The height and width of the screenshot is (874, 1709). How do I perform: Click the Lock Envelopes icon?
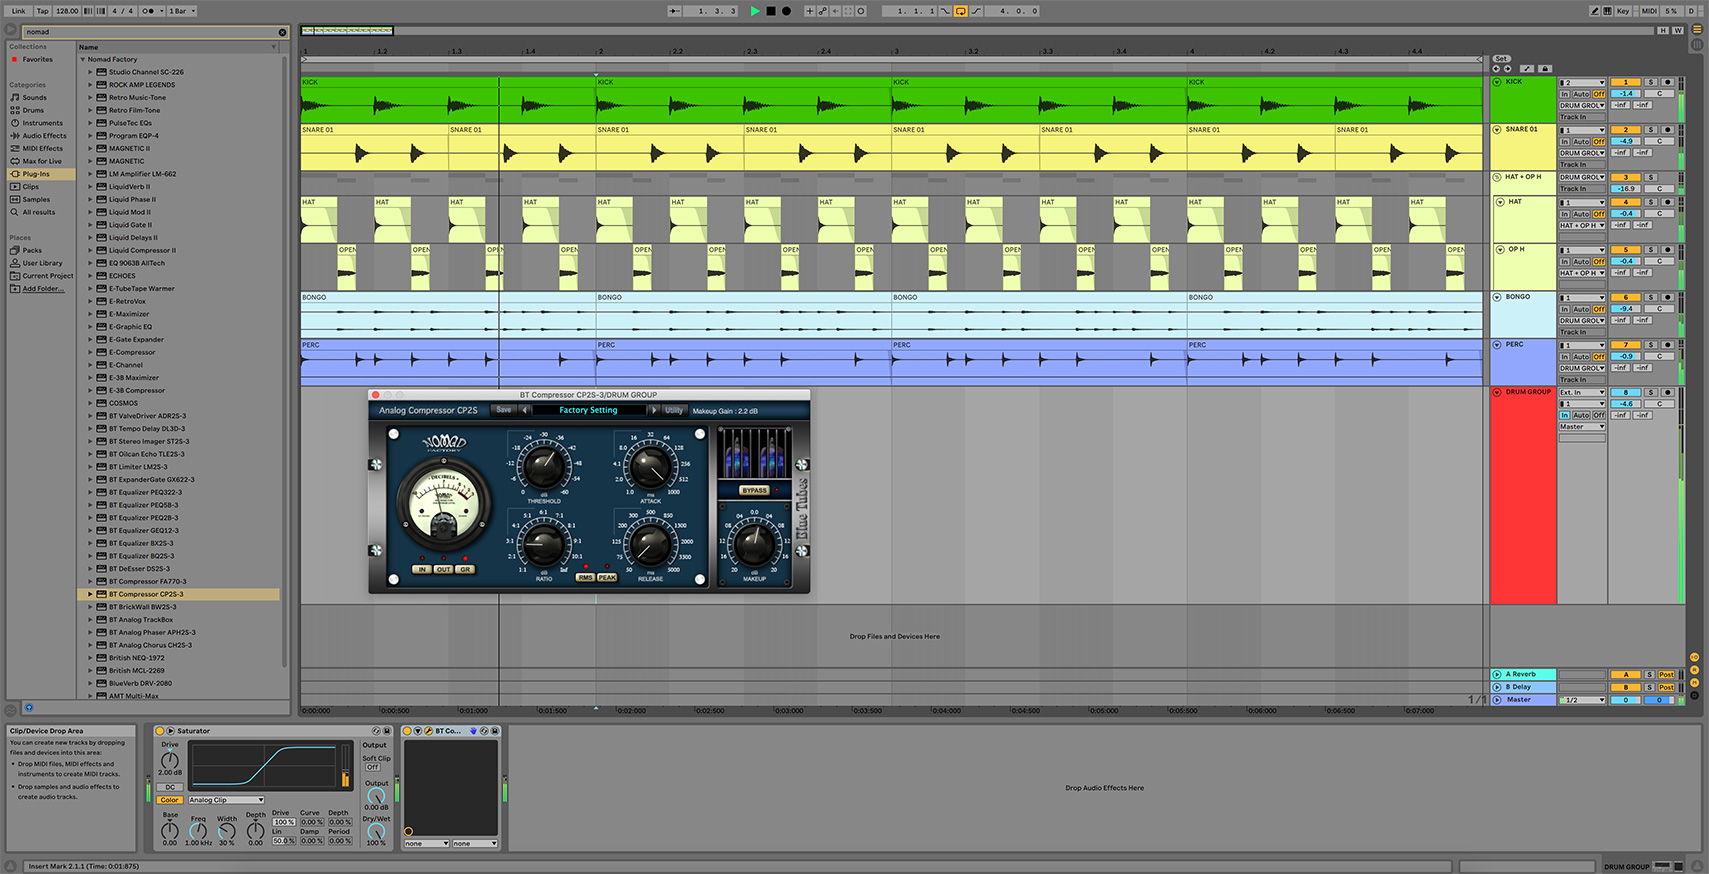pyautogui.click(x=1545, y=69)
